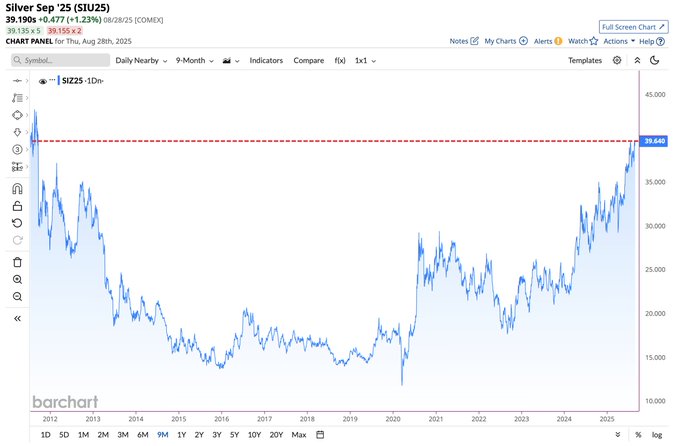Click in the Symbol search field

(61, 60)
